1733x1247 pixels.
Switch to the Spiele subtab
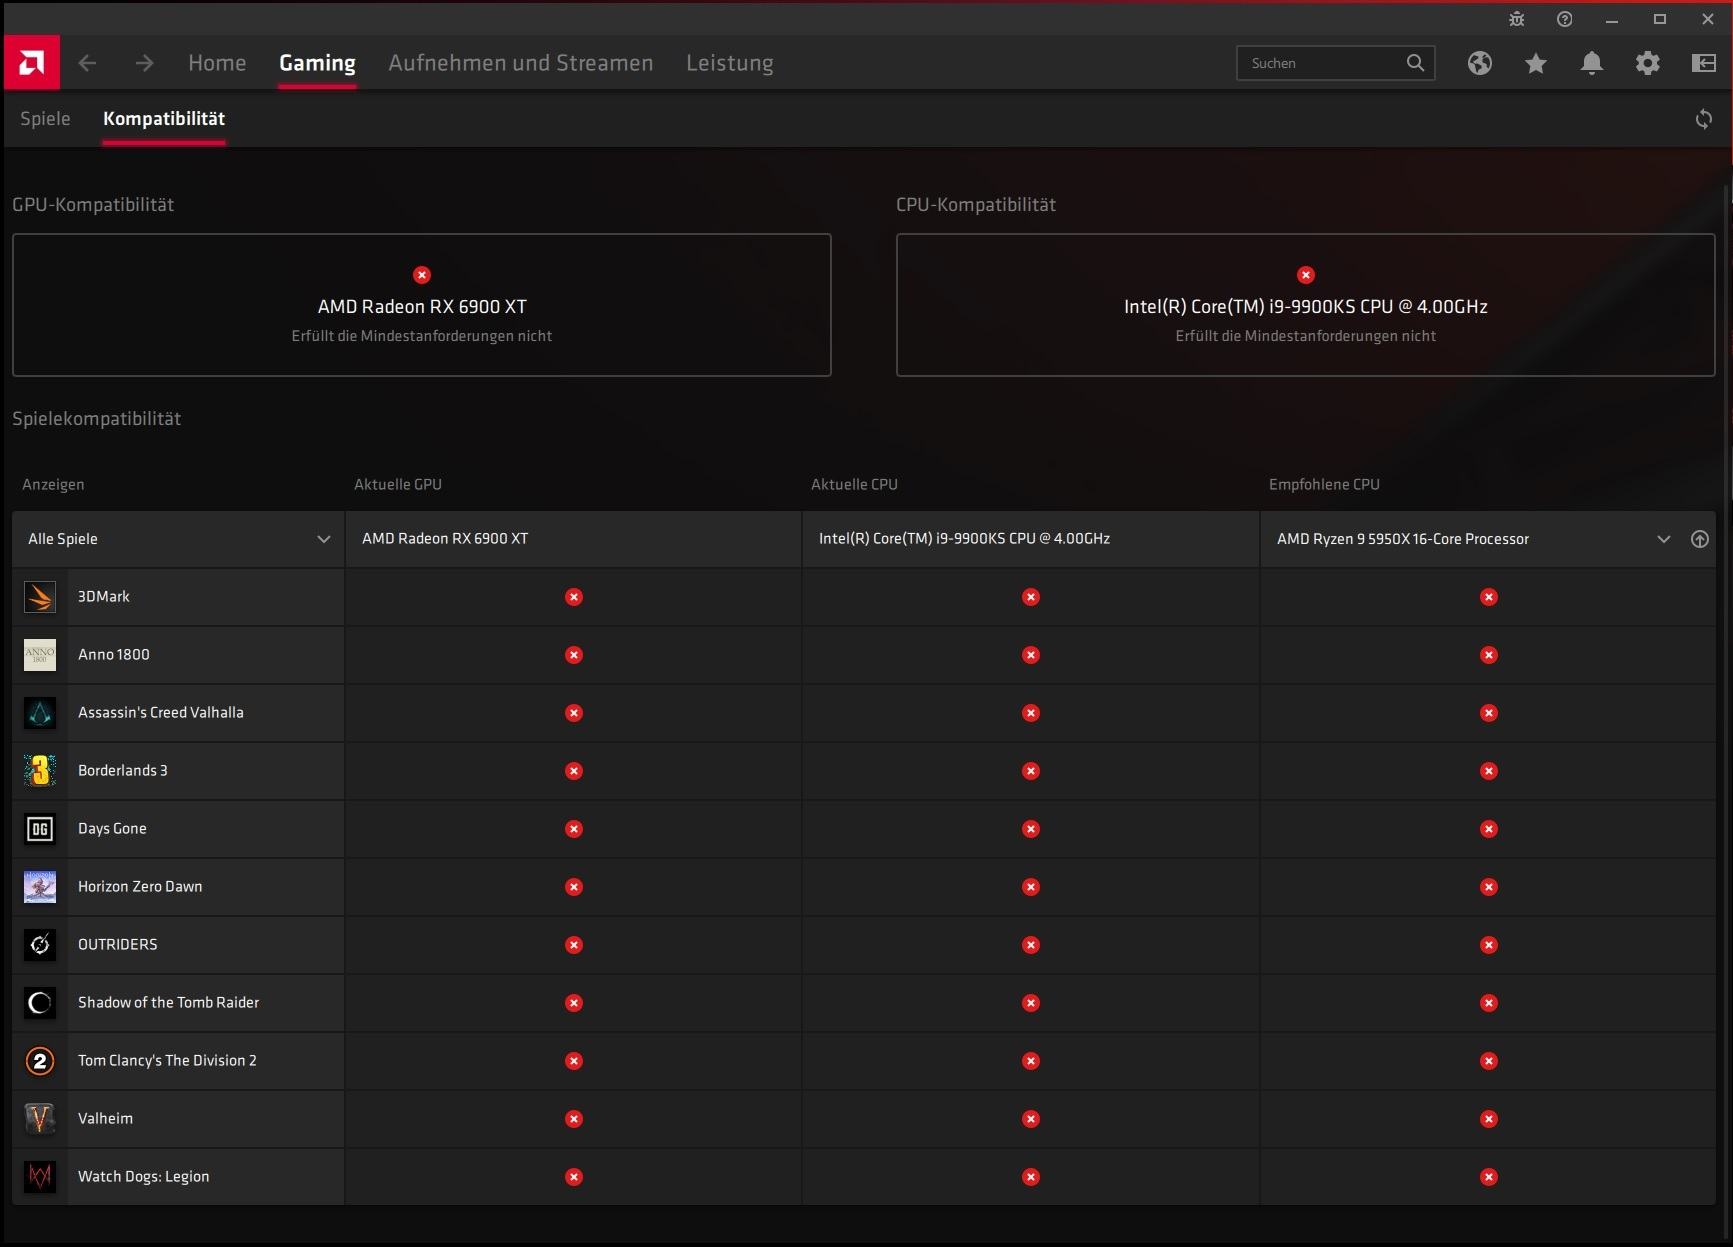click(x=45, y=119)
